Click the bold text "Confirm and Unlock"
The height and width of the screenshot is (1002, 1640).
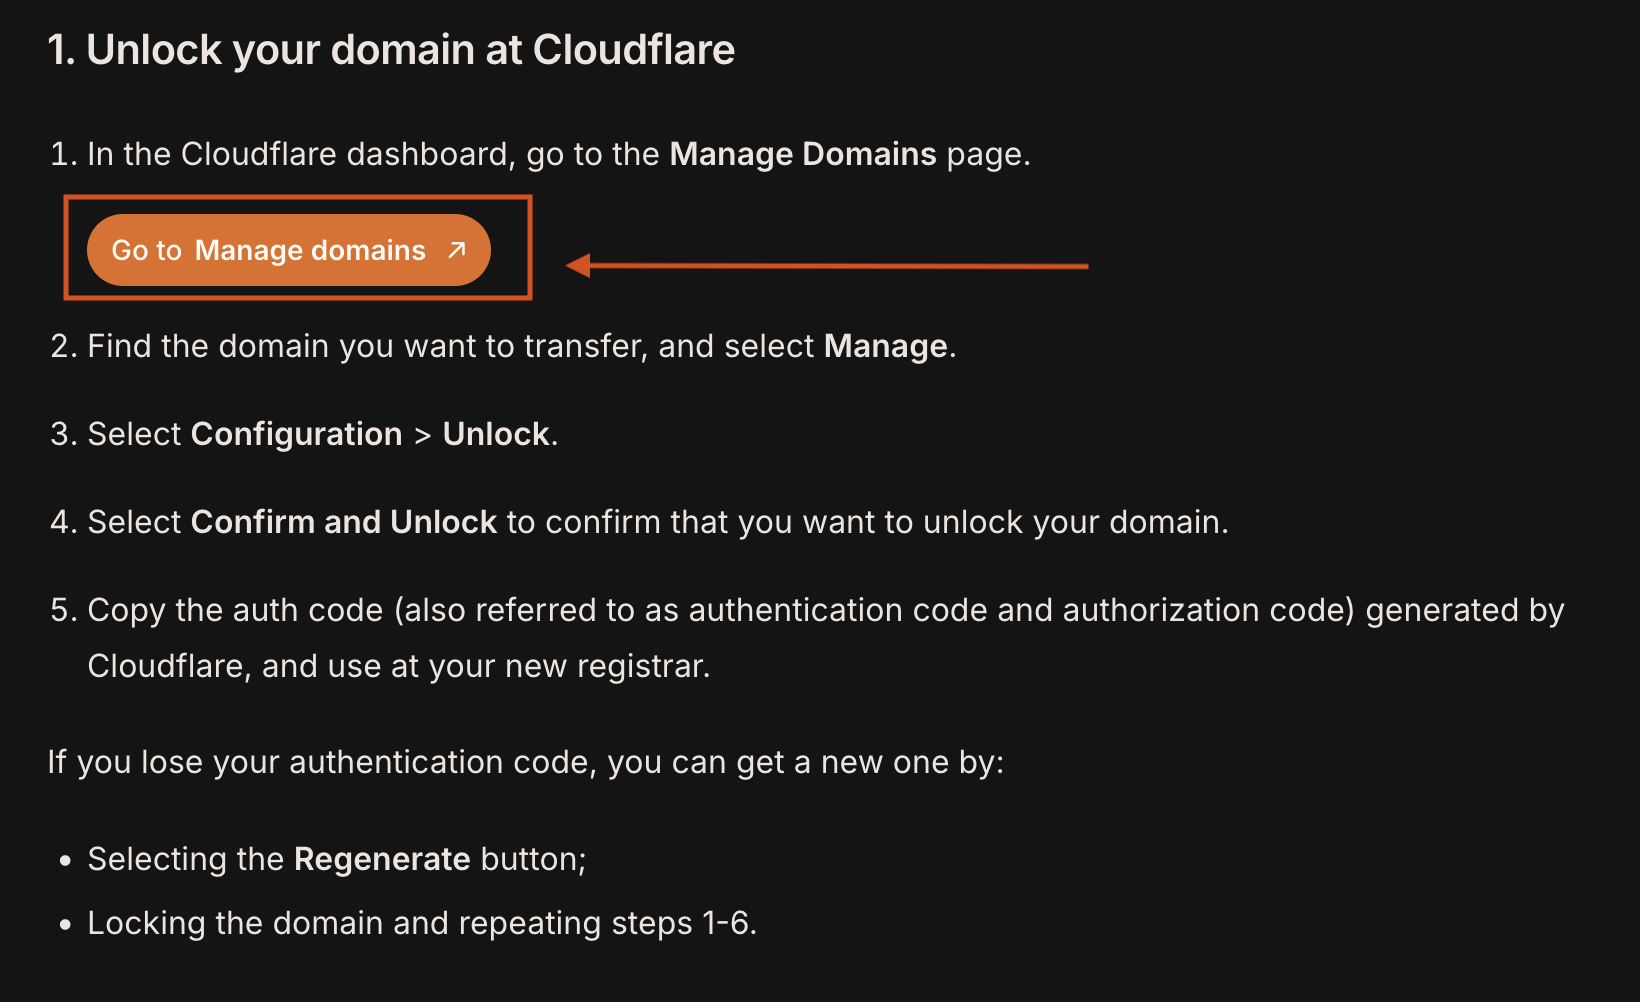tap(344, 522)
